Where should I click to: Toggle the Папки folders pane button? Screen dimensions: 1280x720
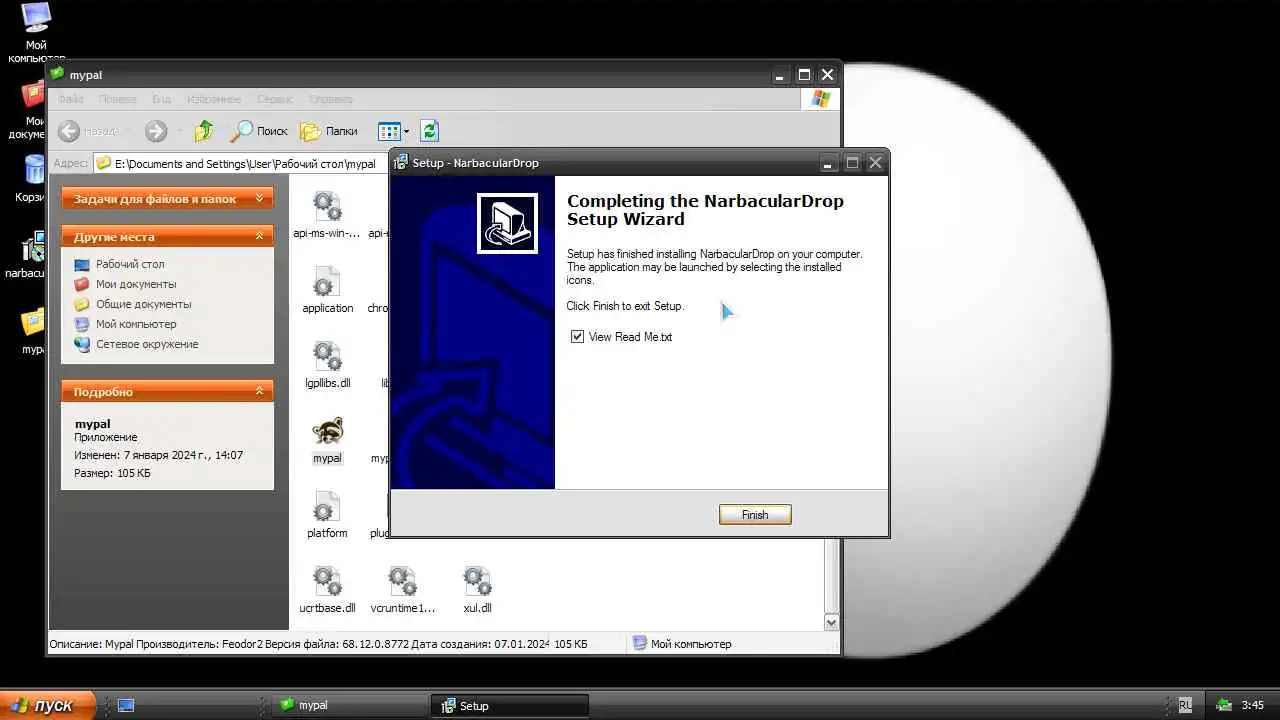[329, 131]
